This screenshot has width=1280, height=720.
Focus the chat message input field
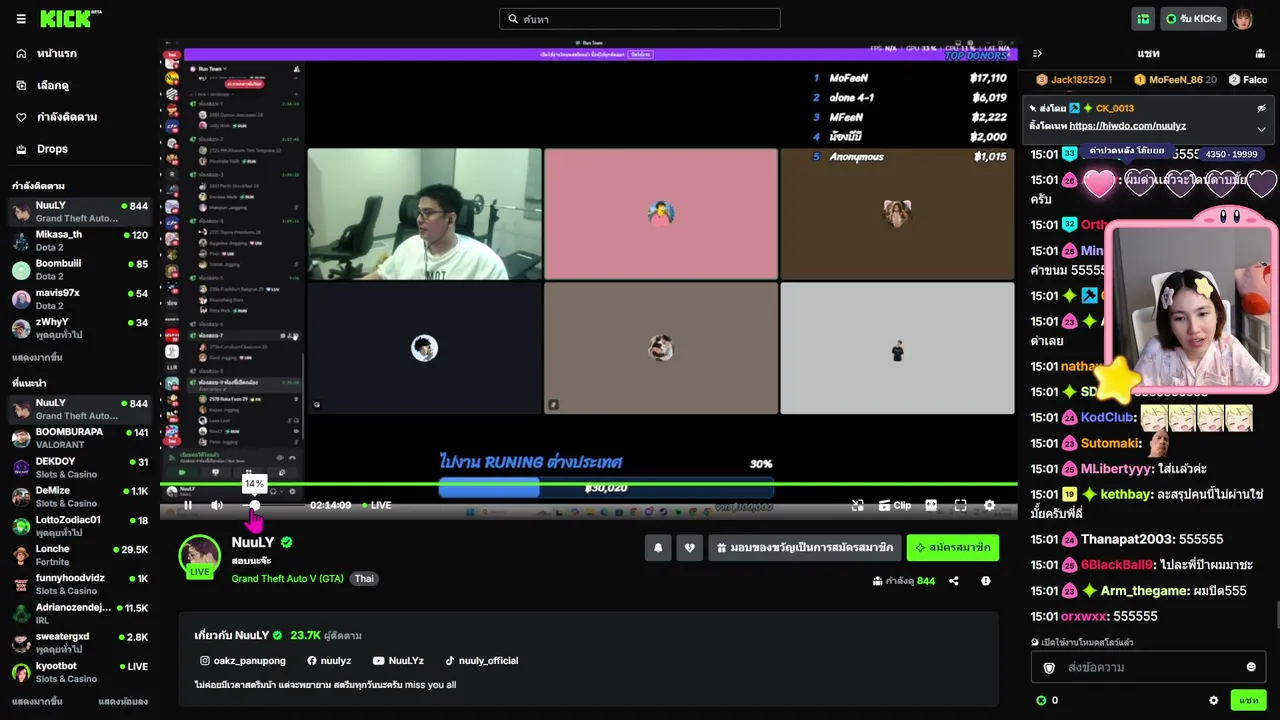click(1148, 667)
